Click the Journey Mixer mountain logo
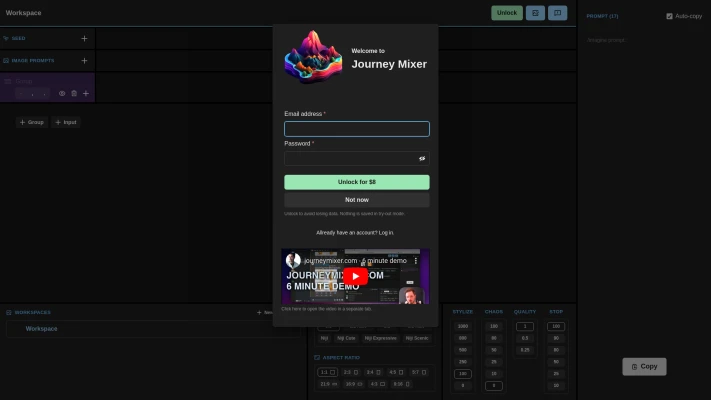 click(313, 57)
